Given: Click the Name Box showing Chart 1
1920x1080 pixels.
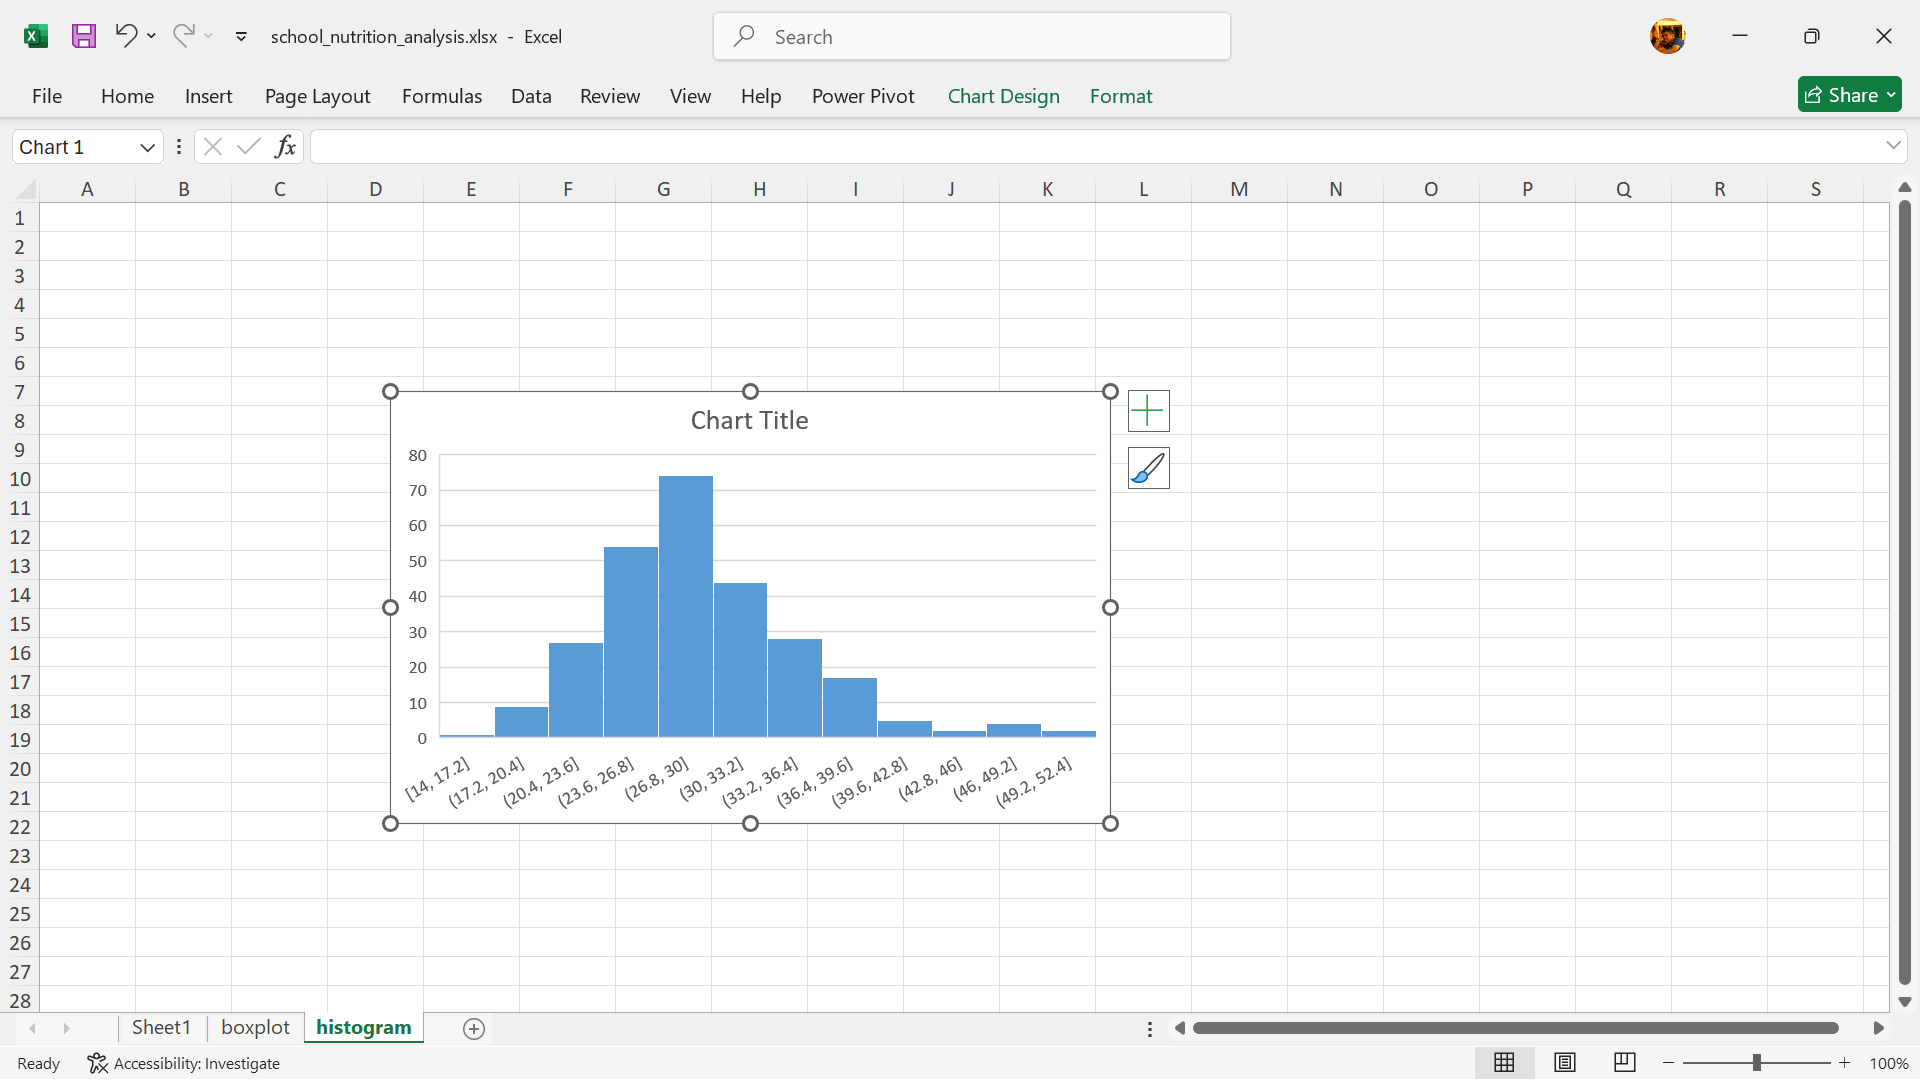Looking at the screenshot, I should (75, 147).
